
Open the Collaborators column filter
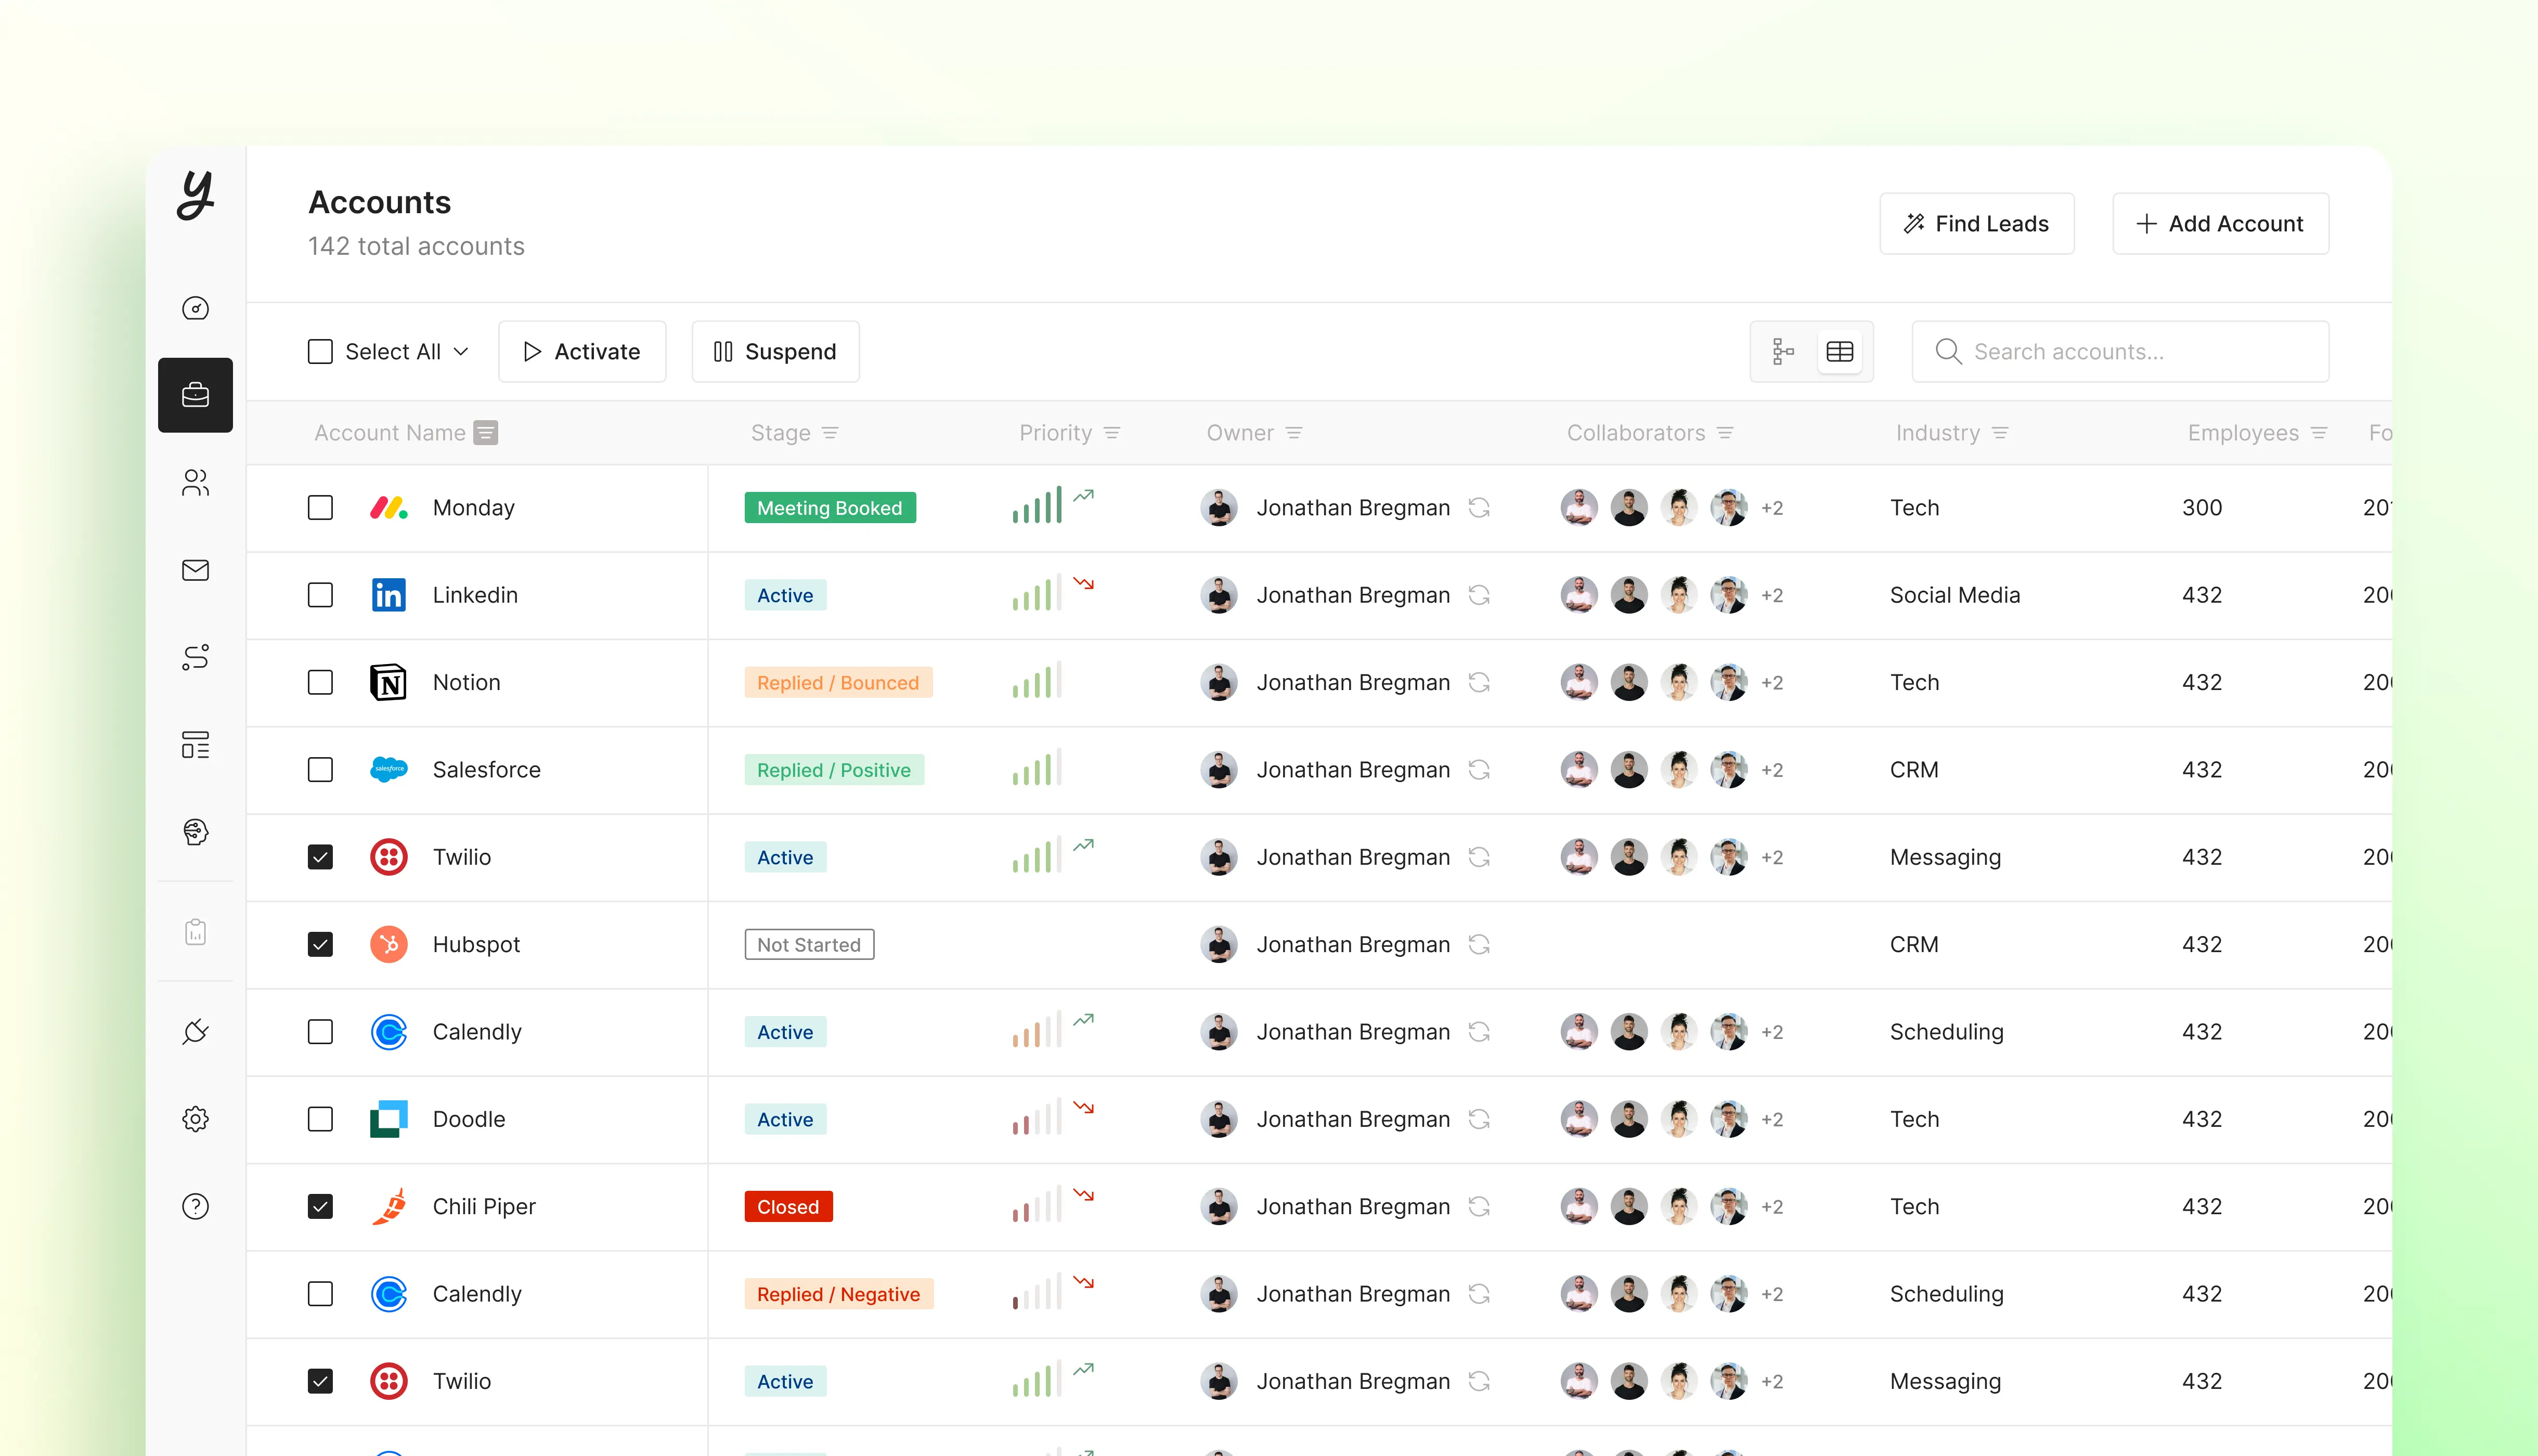pos(1725,433)
